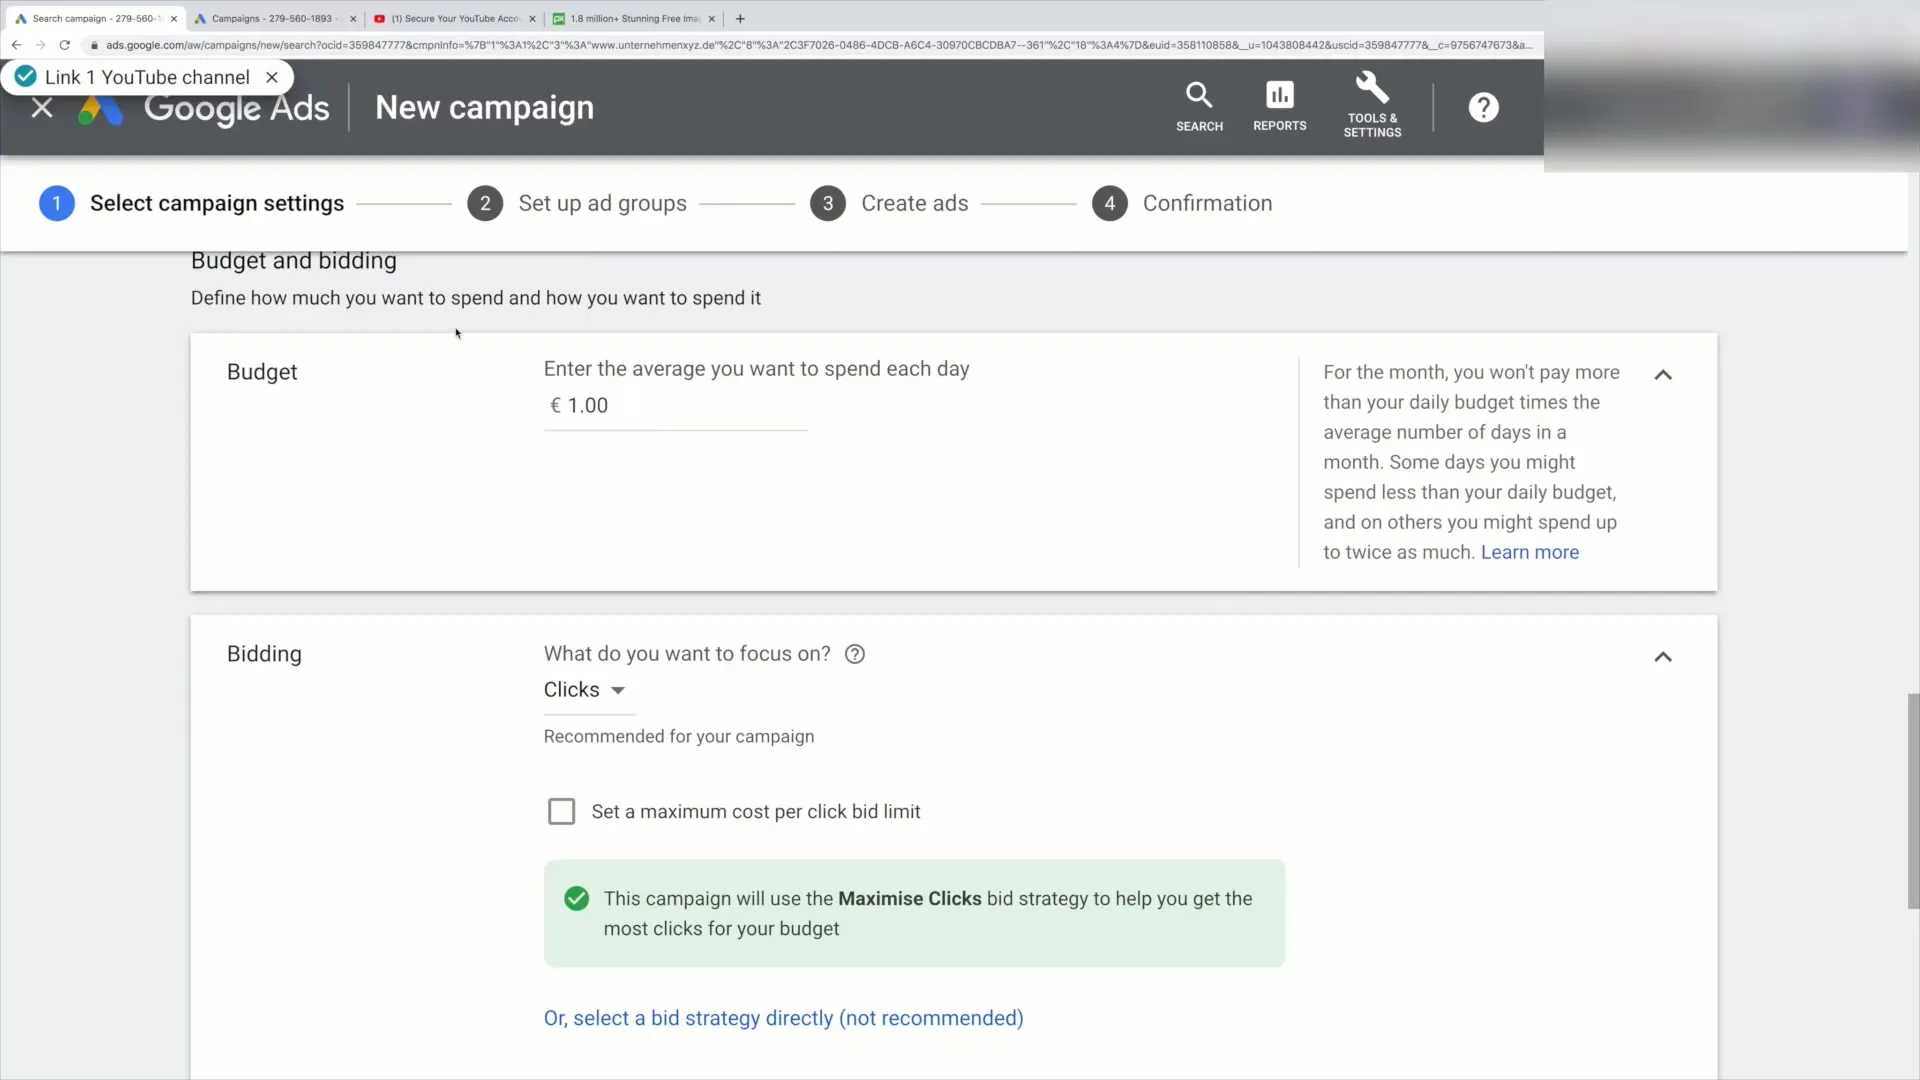Open Reports section via icon
The height and width of the screenshot is (1080, 1920).
tap(1279, 105)
